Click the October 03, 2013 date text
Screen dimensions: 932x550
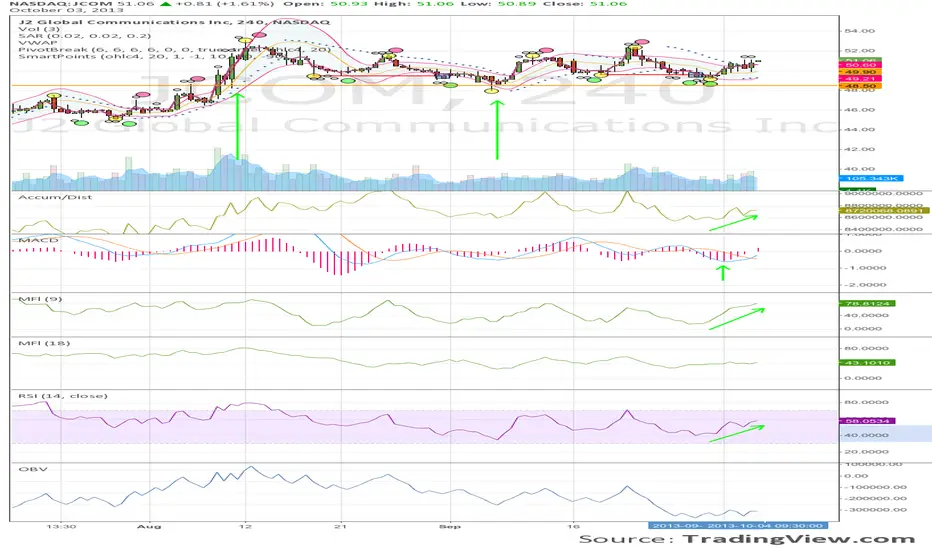(x=67, y=11)
